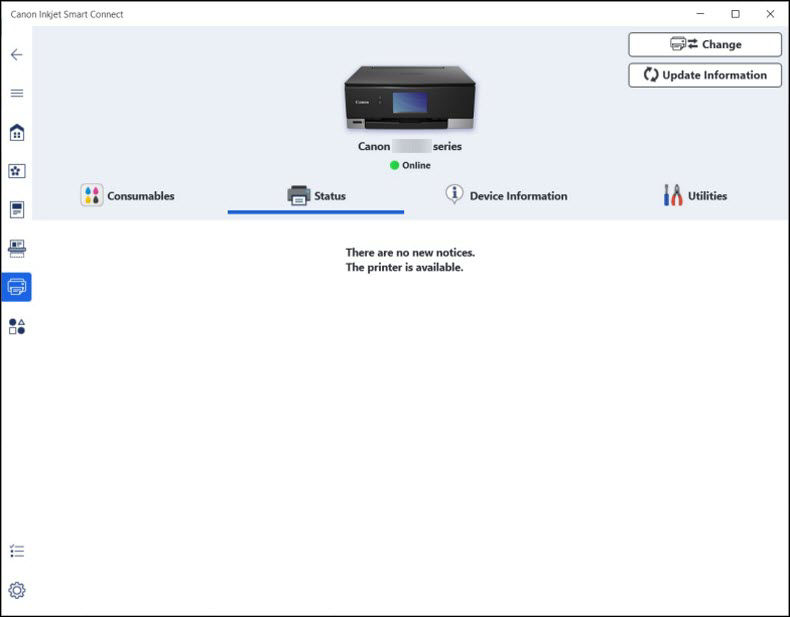The height and width of the screenshot is (617, 790).
Task: Open the Home icon in the sidebar
Action: point(16,132)
